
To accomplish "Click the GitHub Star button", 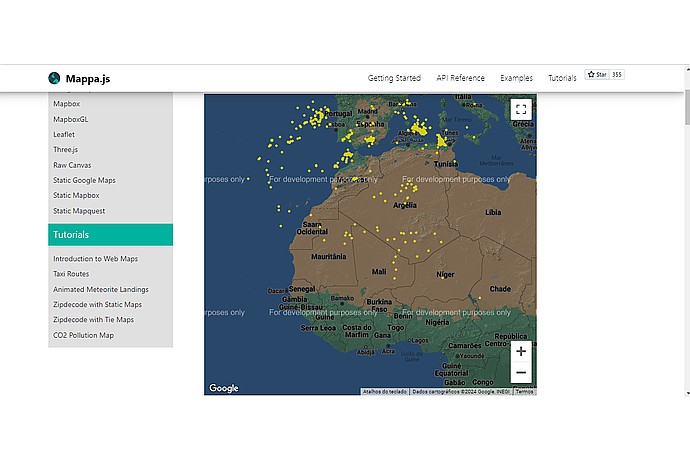I will [597, 74].
